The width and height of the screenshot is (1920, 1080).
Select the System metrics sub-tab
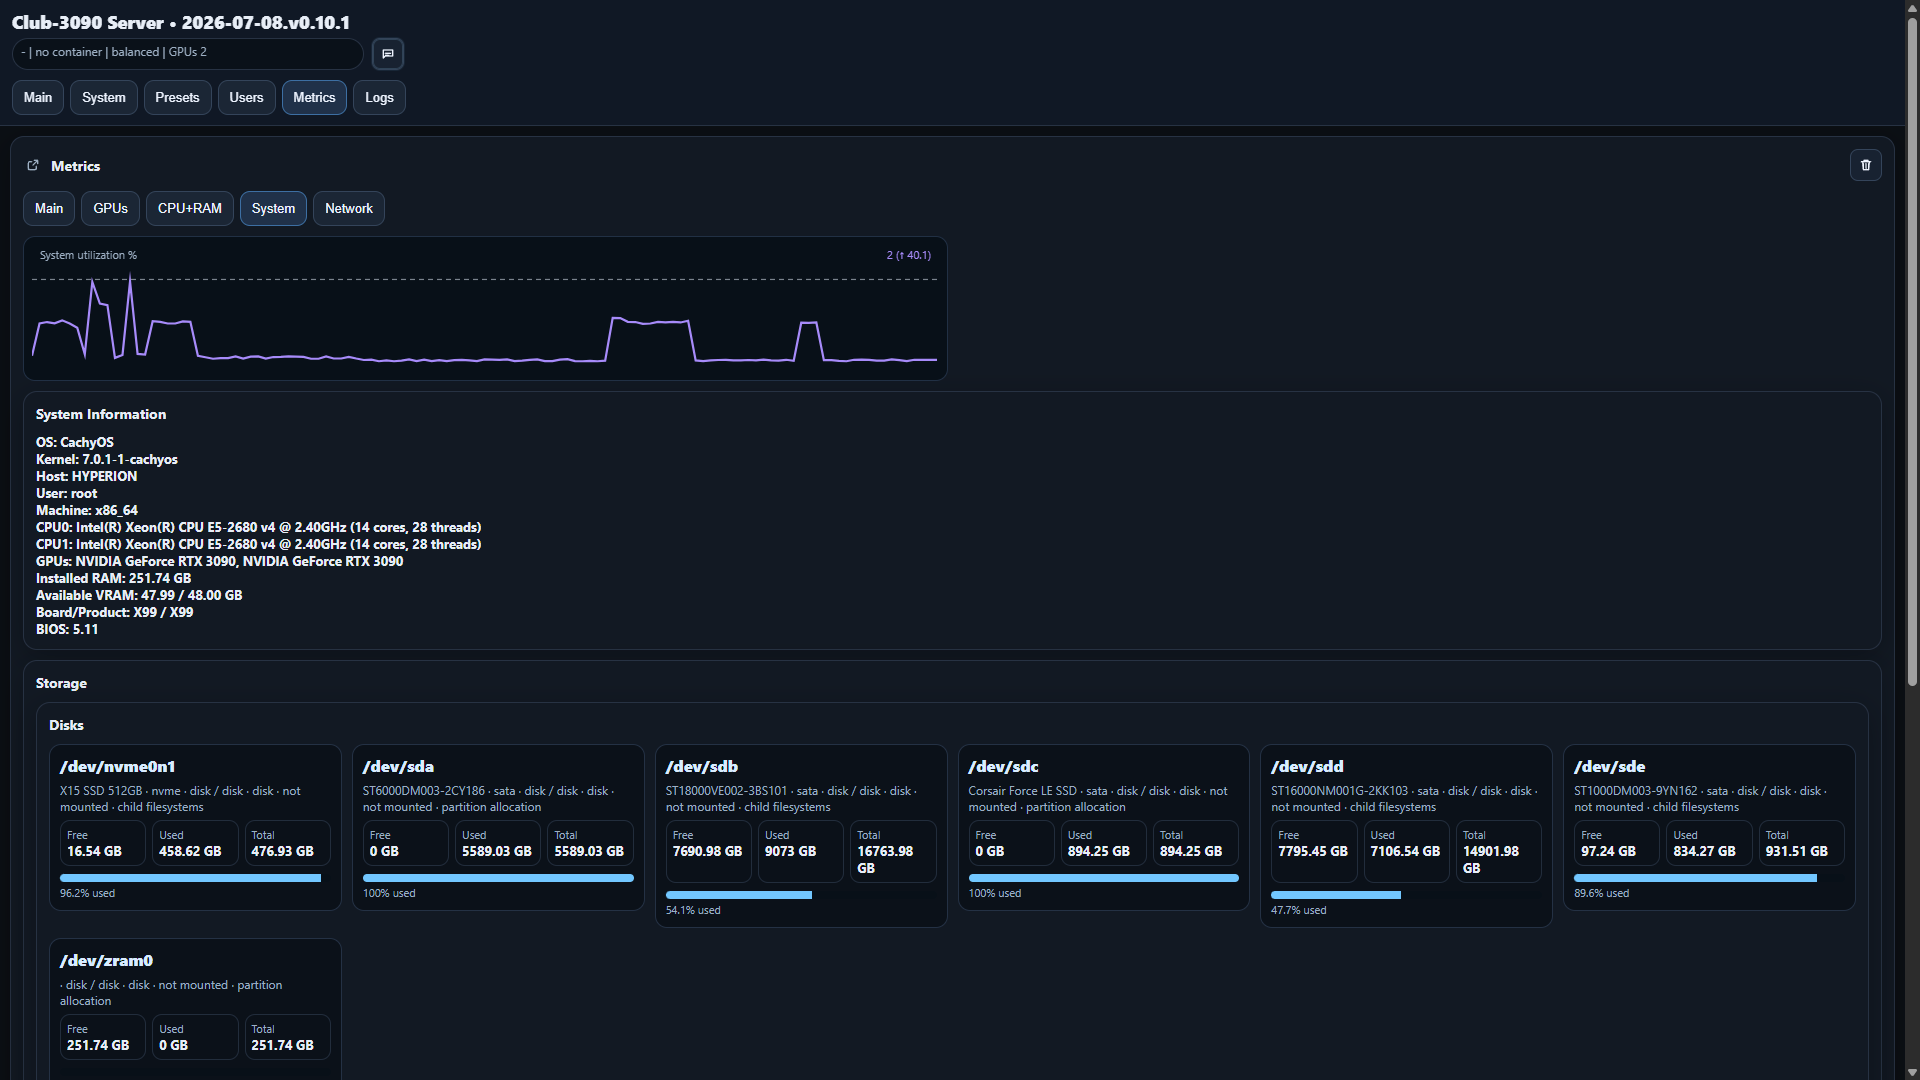(273, 208)
